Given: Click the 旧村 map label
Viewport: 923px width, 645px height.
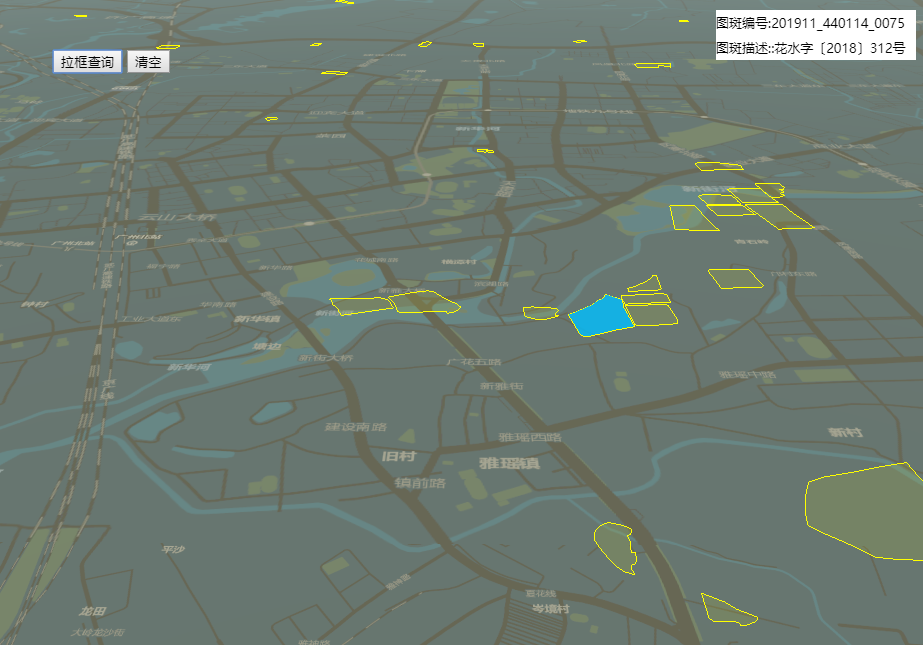Looking at the screenshot, I should (x=399, y=456).
